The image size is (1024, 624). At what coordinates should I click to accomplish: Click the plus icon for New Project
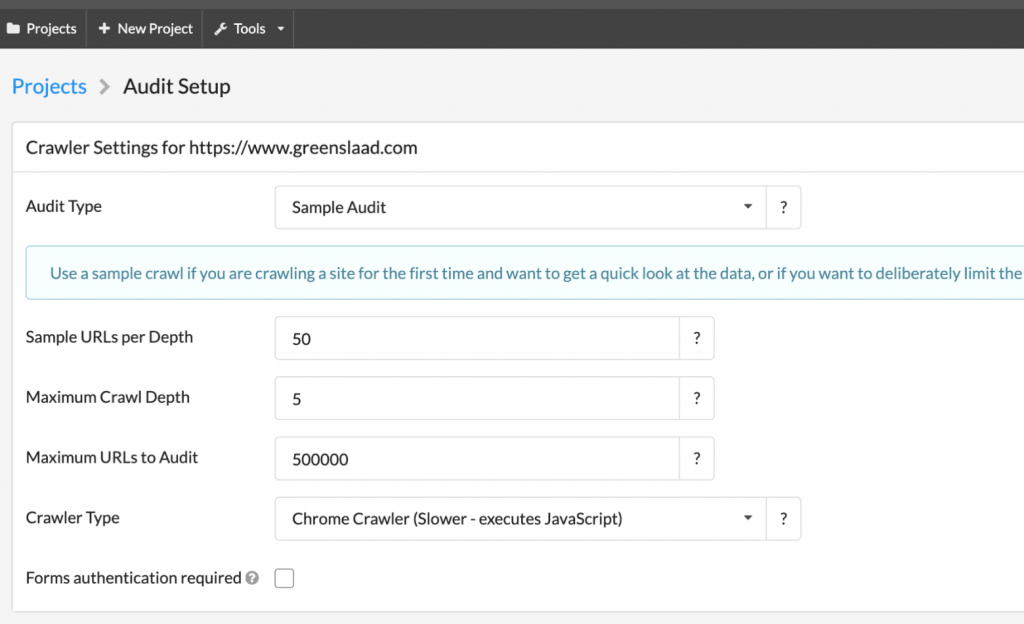104,29
